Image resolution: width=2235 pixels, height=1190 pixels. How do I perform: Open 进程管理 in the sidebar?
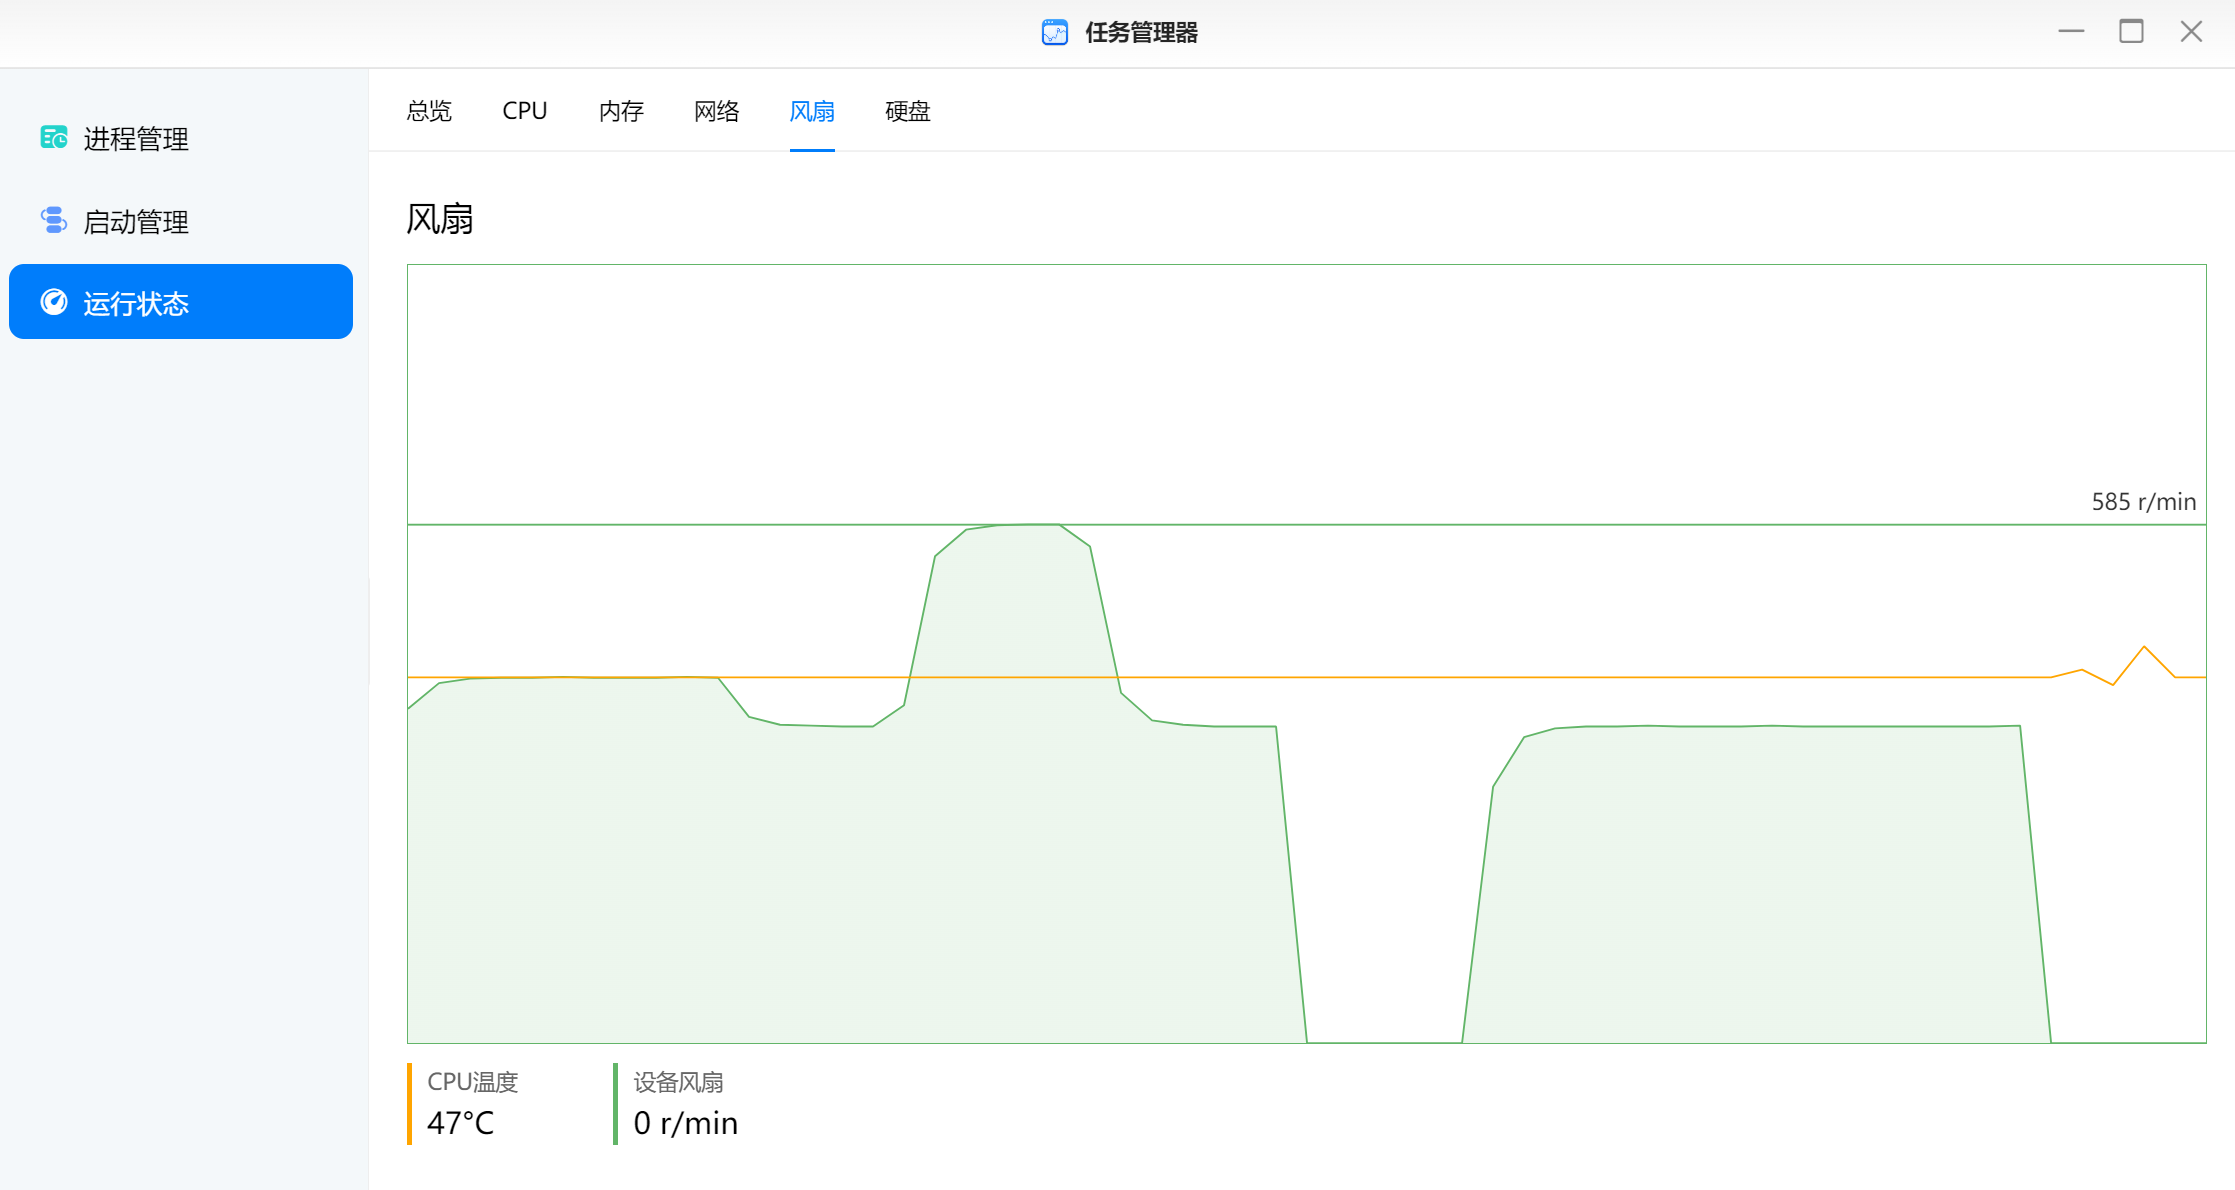coord(136,139)
